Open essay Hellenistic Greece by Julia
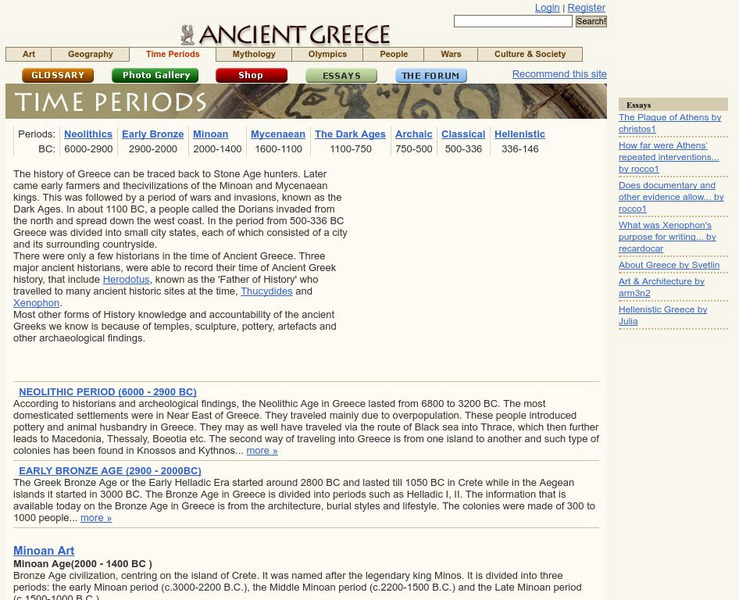739x600 pixels. pos(663,315)
